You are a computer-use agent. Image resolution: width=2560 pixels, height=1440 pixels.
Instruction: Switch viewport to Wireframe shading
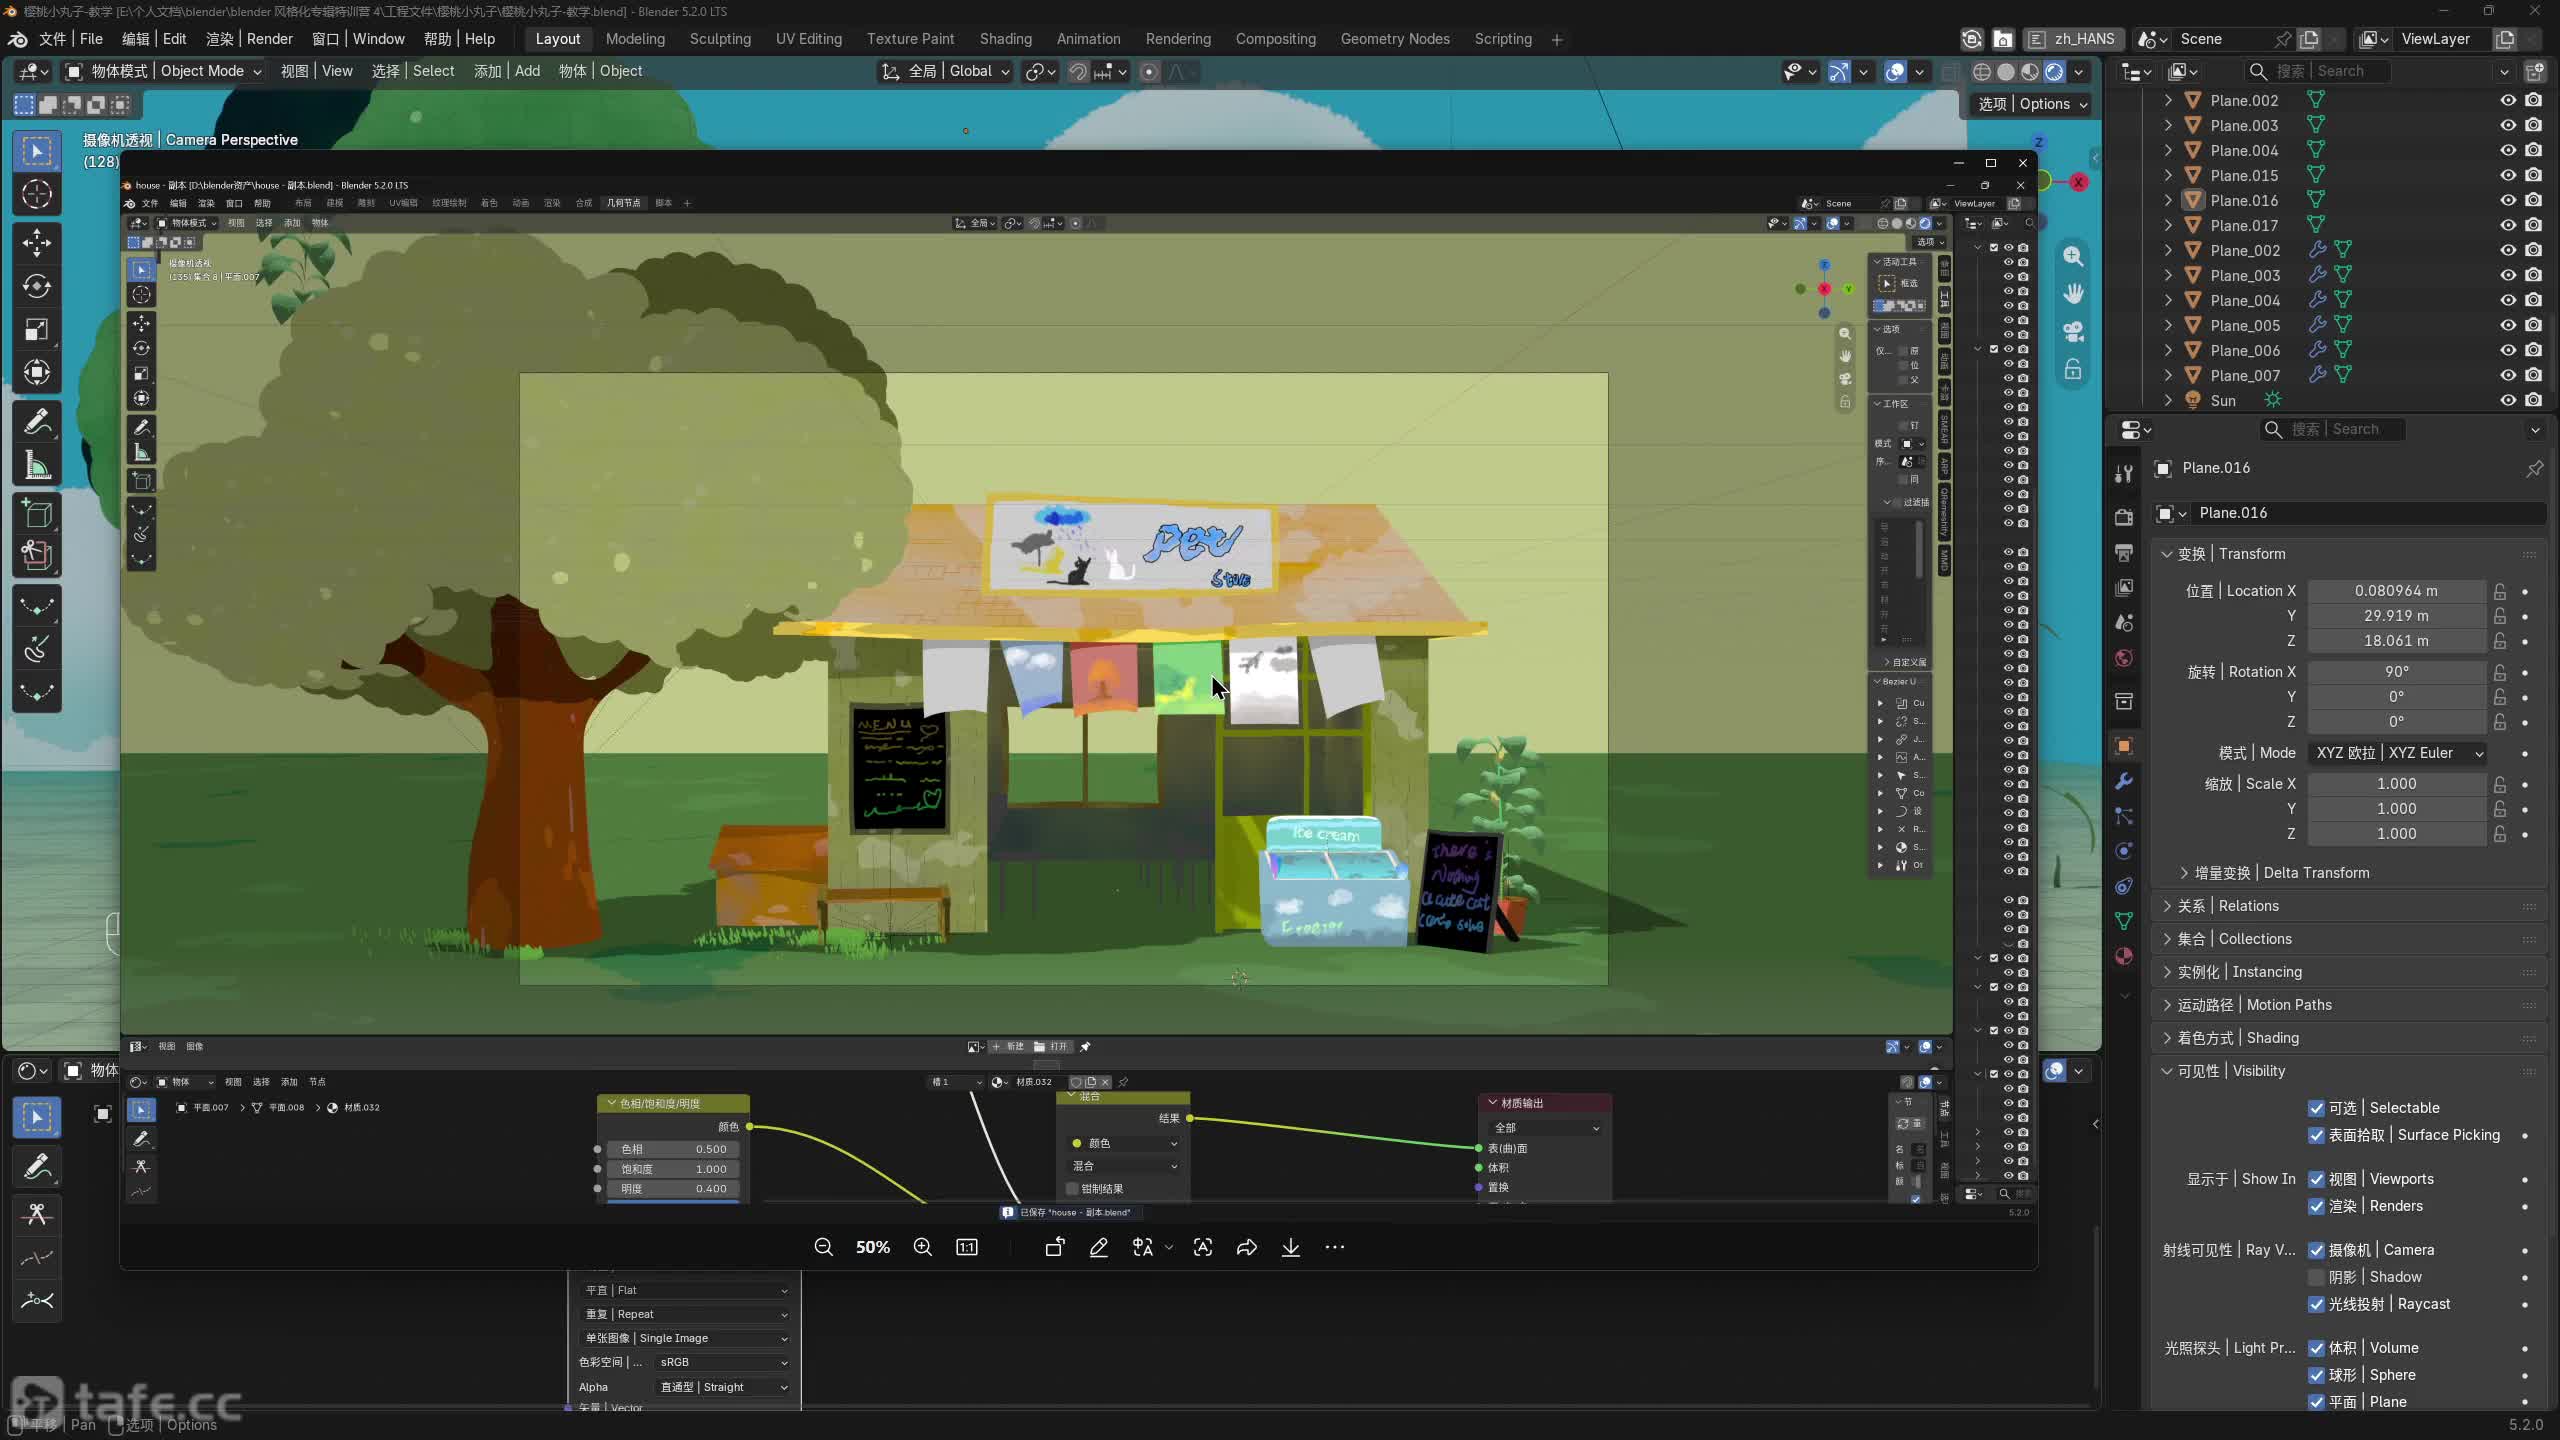pos(1982,72)
